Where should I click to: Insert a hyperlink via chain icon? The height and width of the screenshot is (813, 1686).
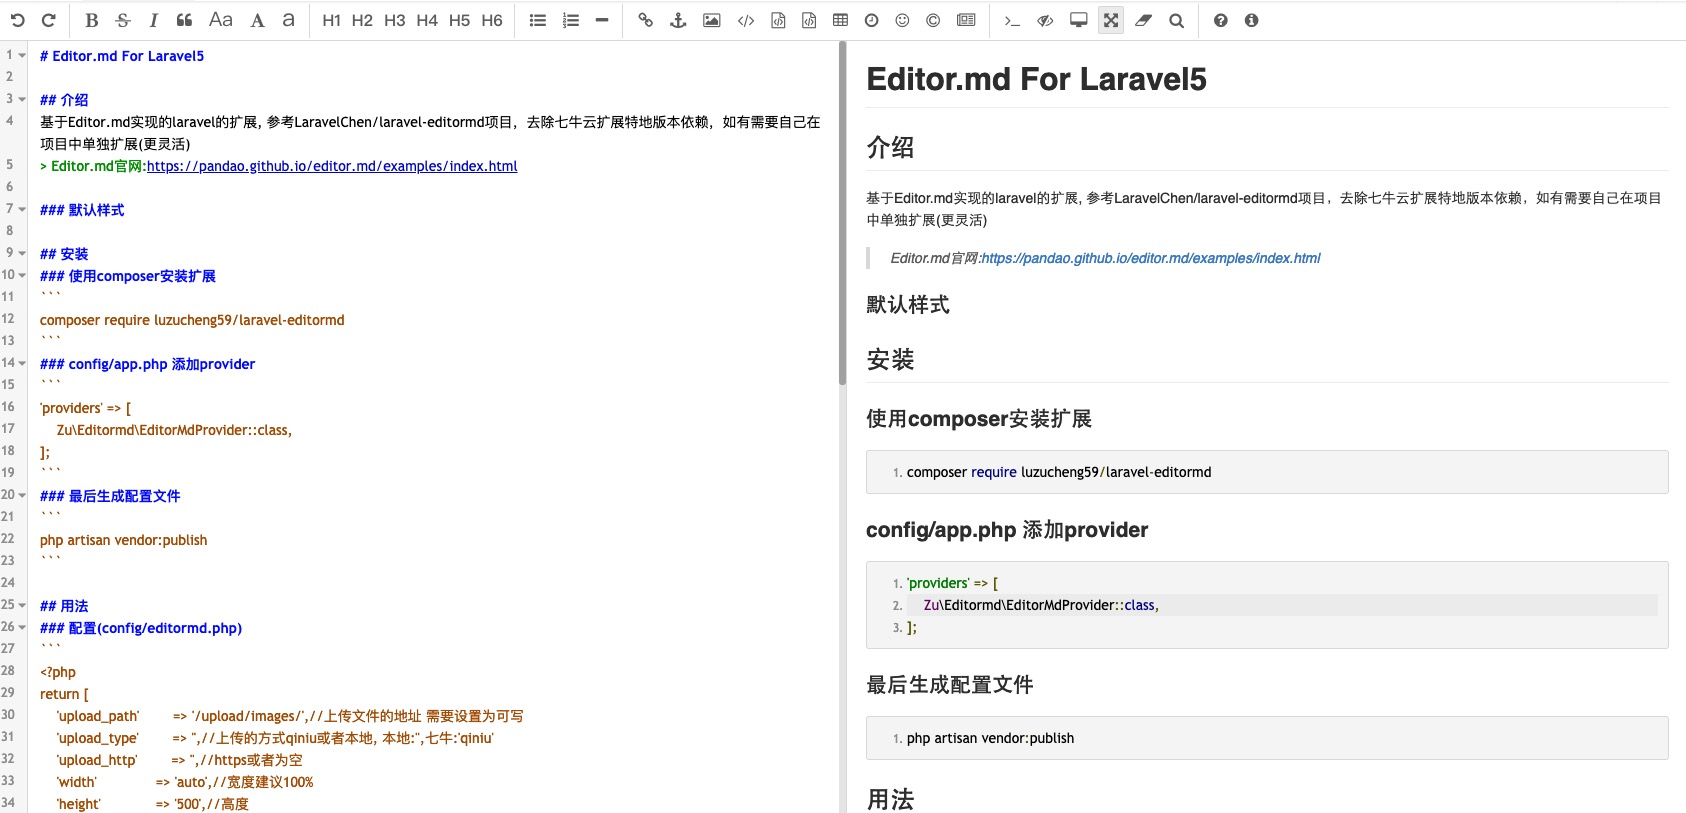point(646,20)
